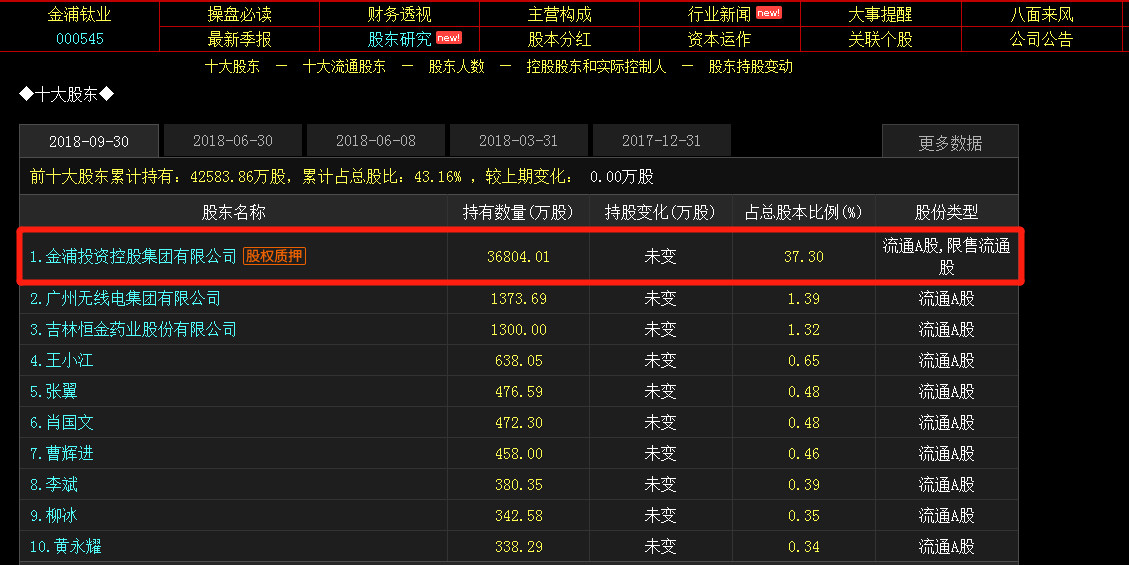The width and height of the screenshot is (1129, 565).
Task: Click the holding value 638.05
Action: [518, 361]
